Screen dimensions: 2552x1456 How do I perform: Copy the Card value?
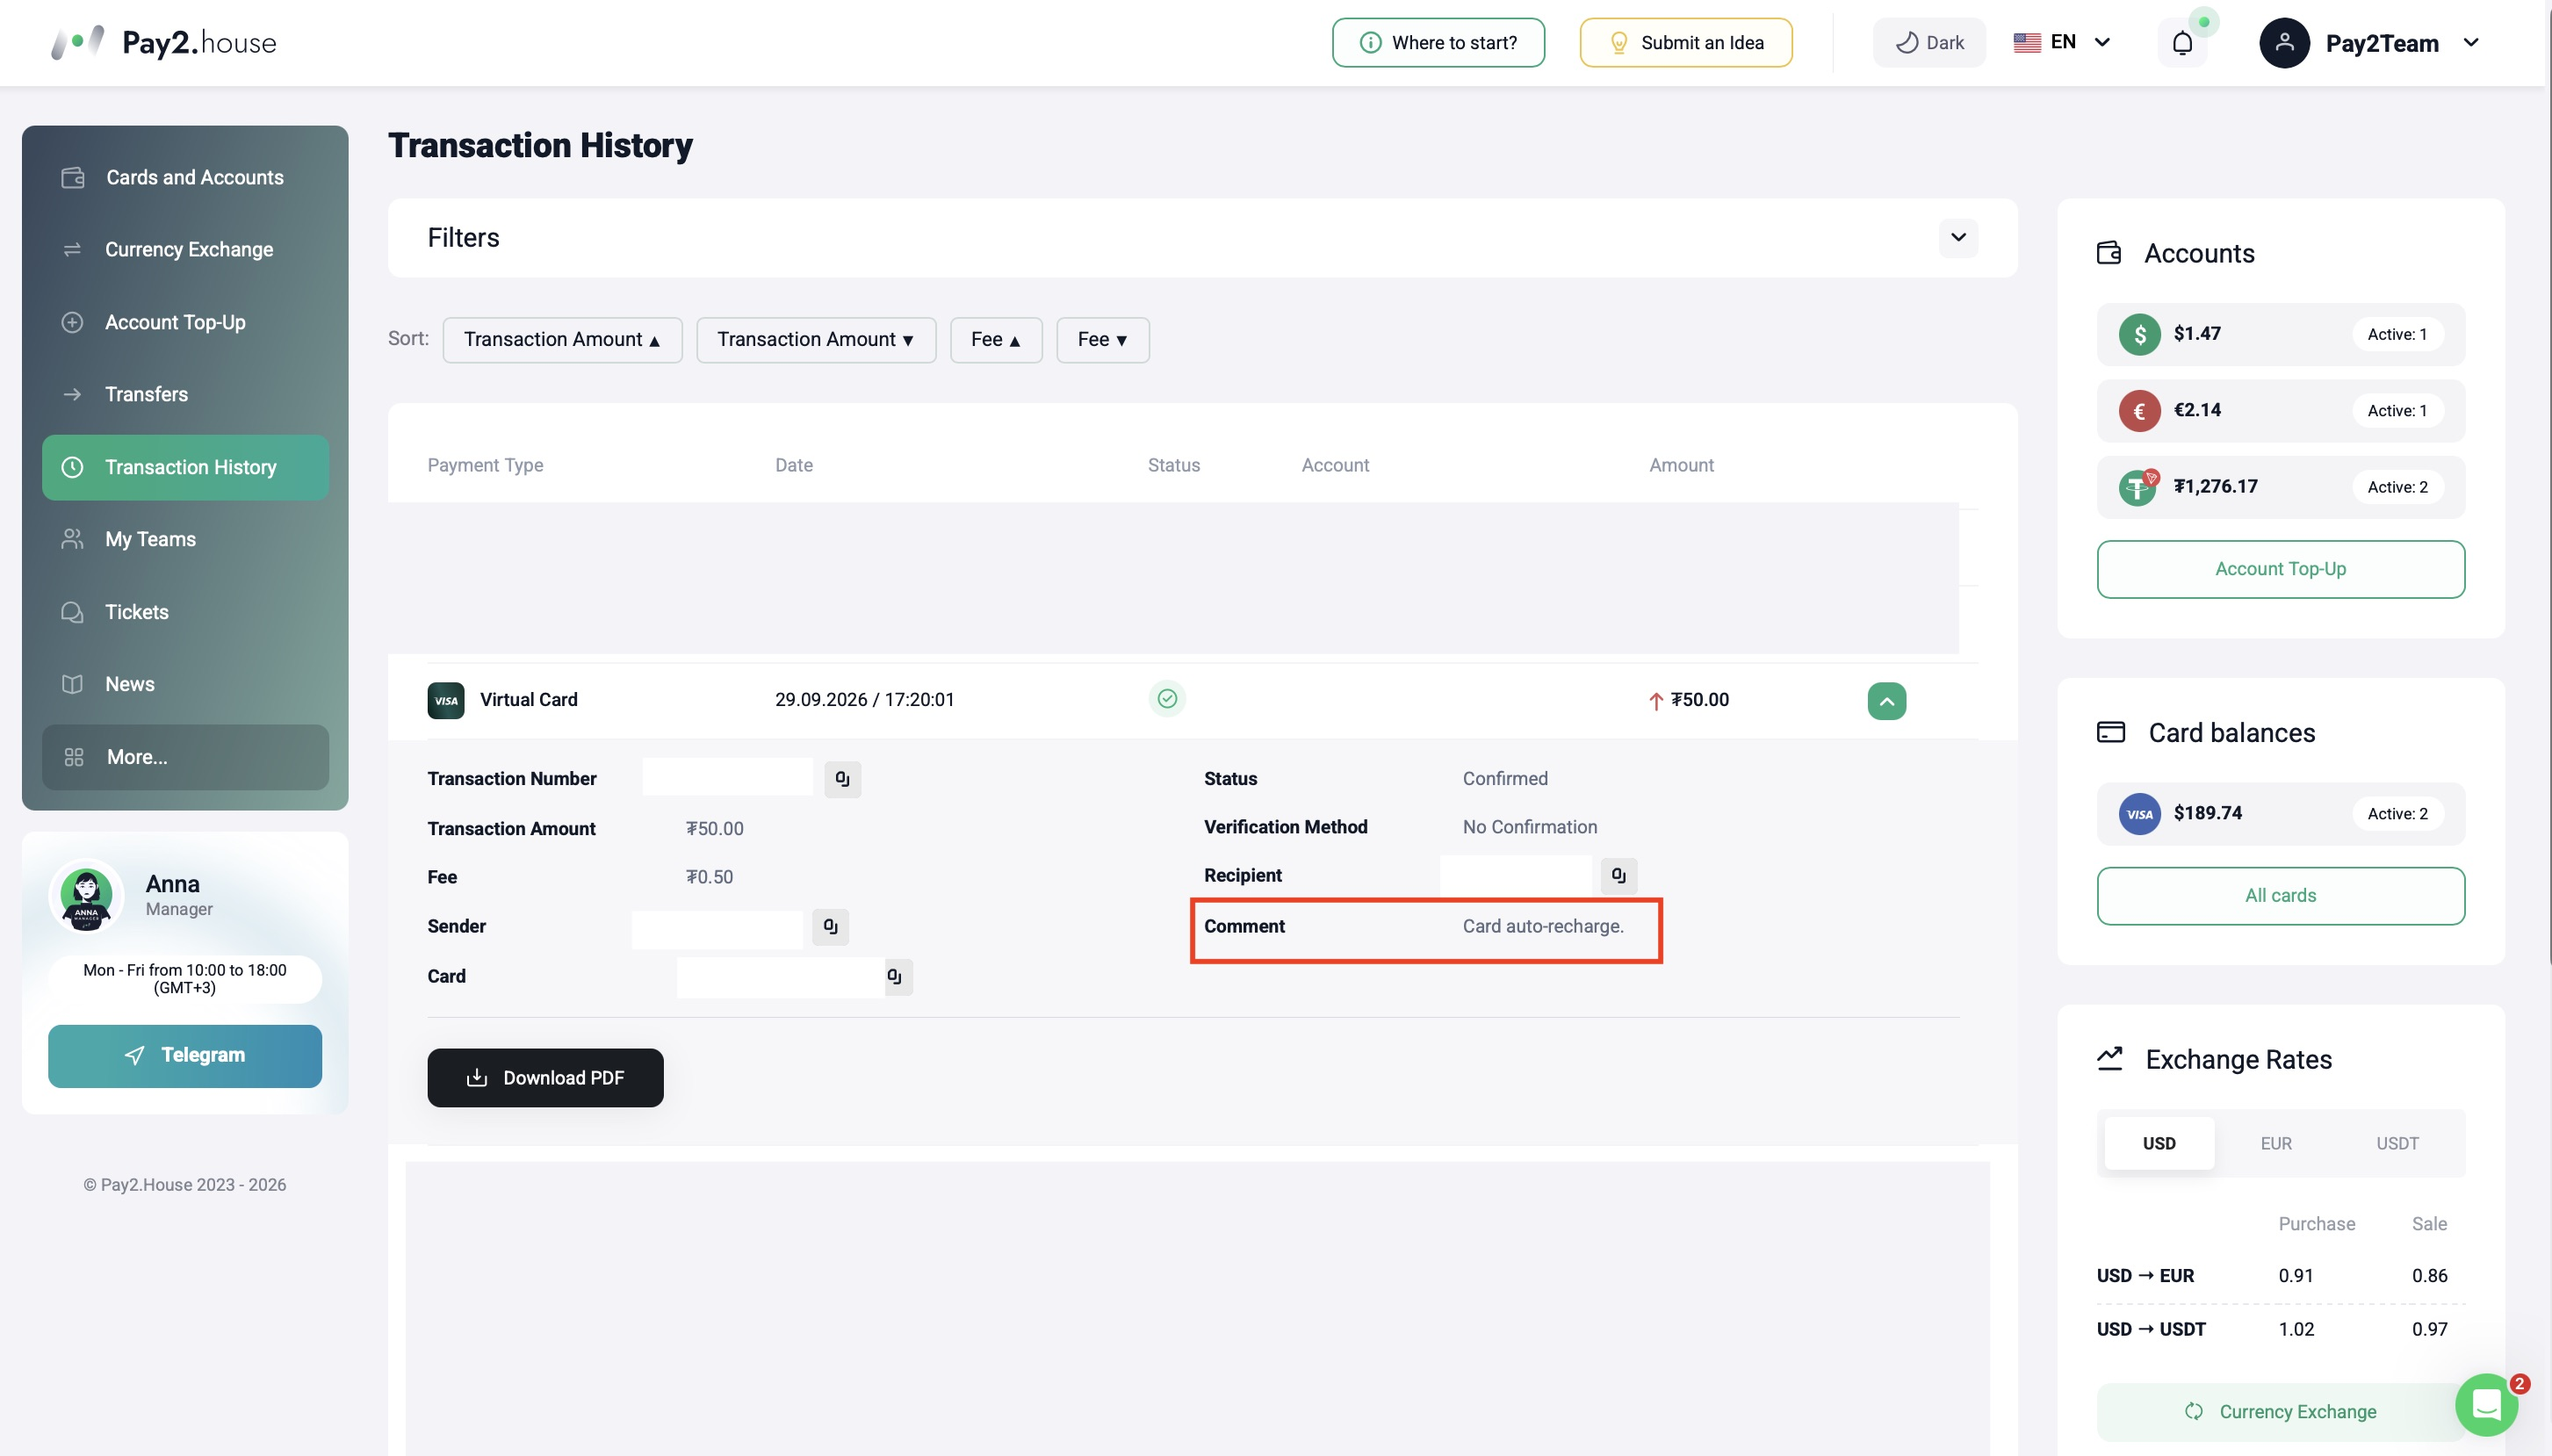click(x=895, y=977)
